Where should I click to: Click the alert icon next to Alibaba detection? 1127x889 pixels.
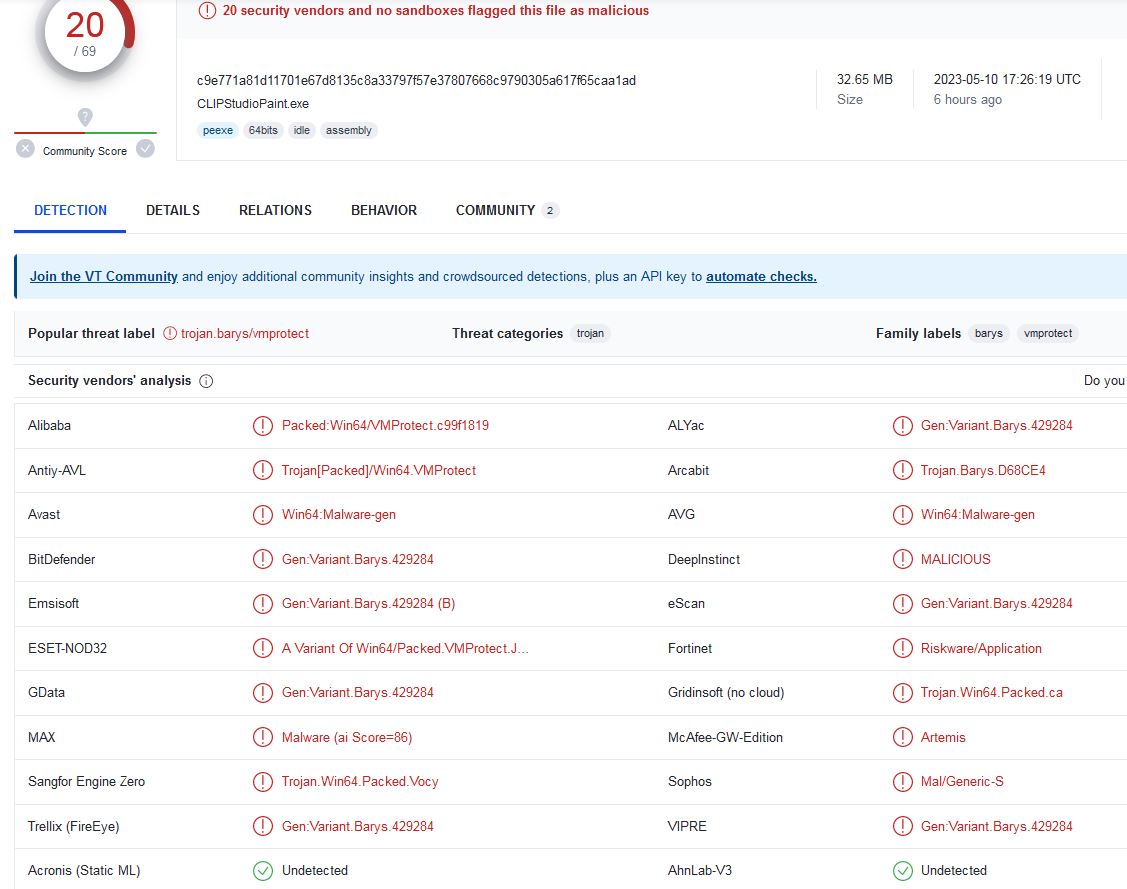(262, 426)
